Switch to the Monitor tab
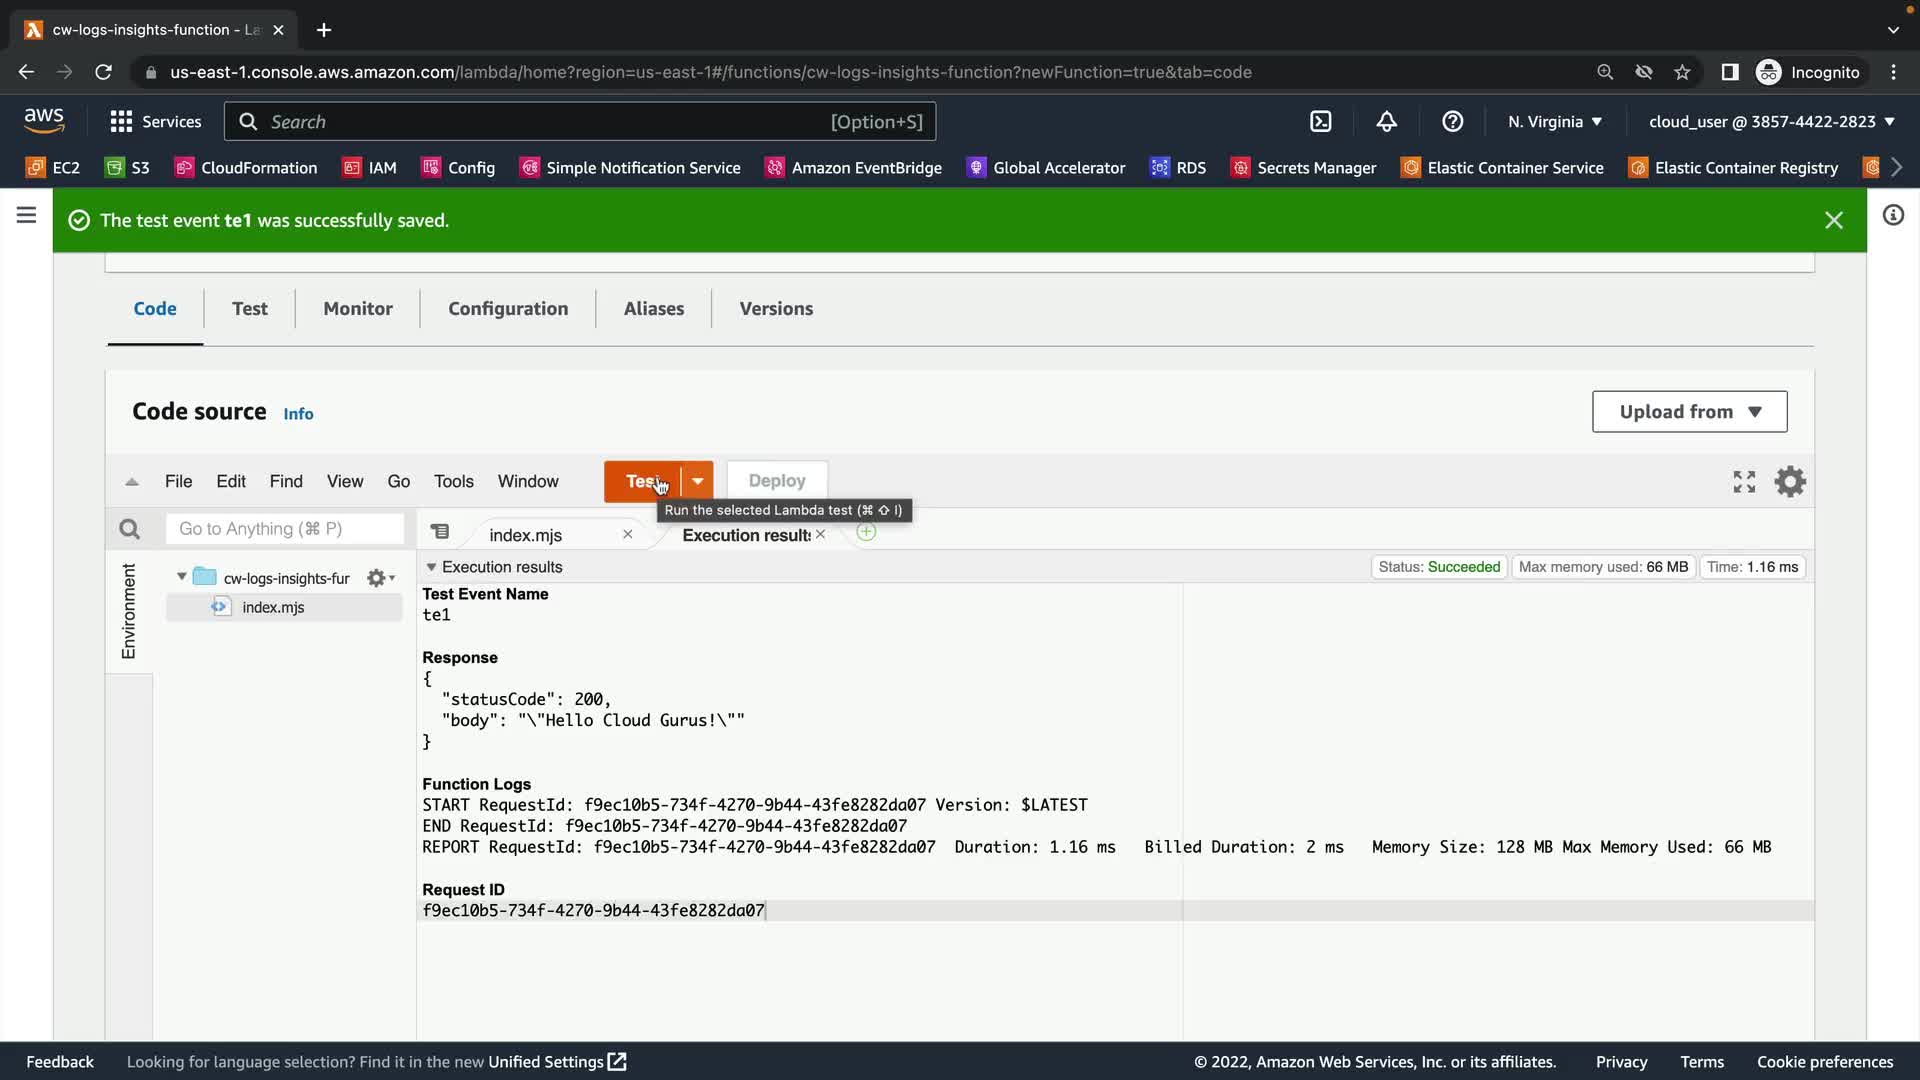This screenshot has width=1920, height=1080. pyautogui.click(x=357, y=308)
